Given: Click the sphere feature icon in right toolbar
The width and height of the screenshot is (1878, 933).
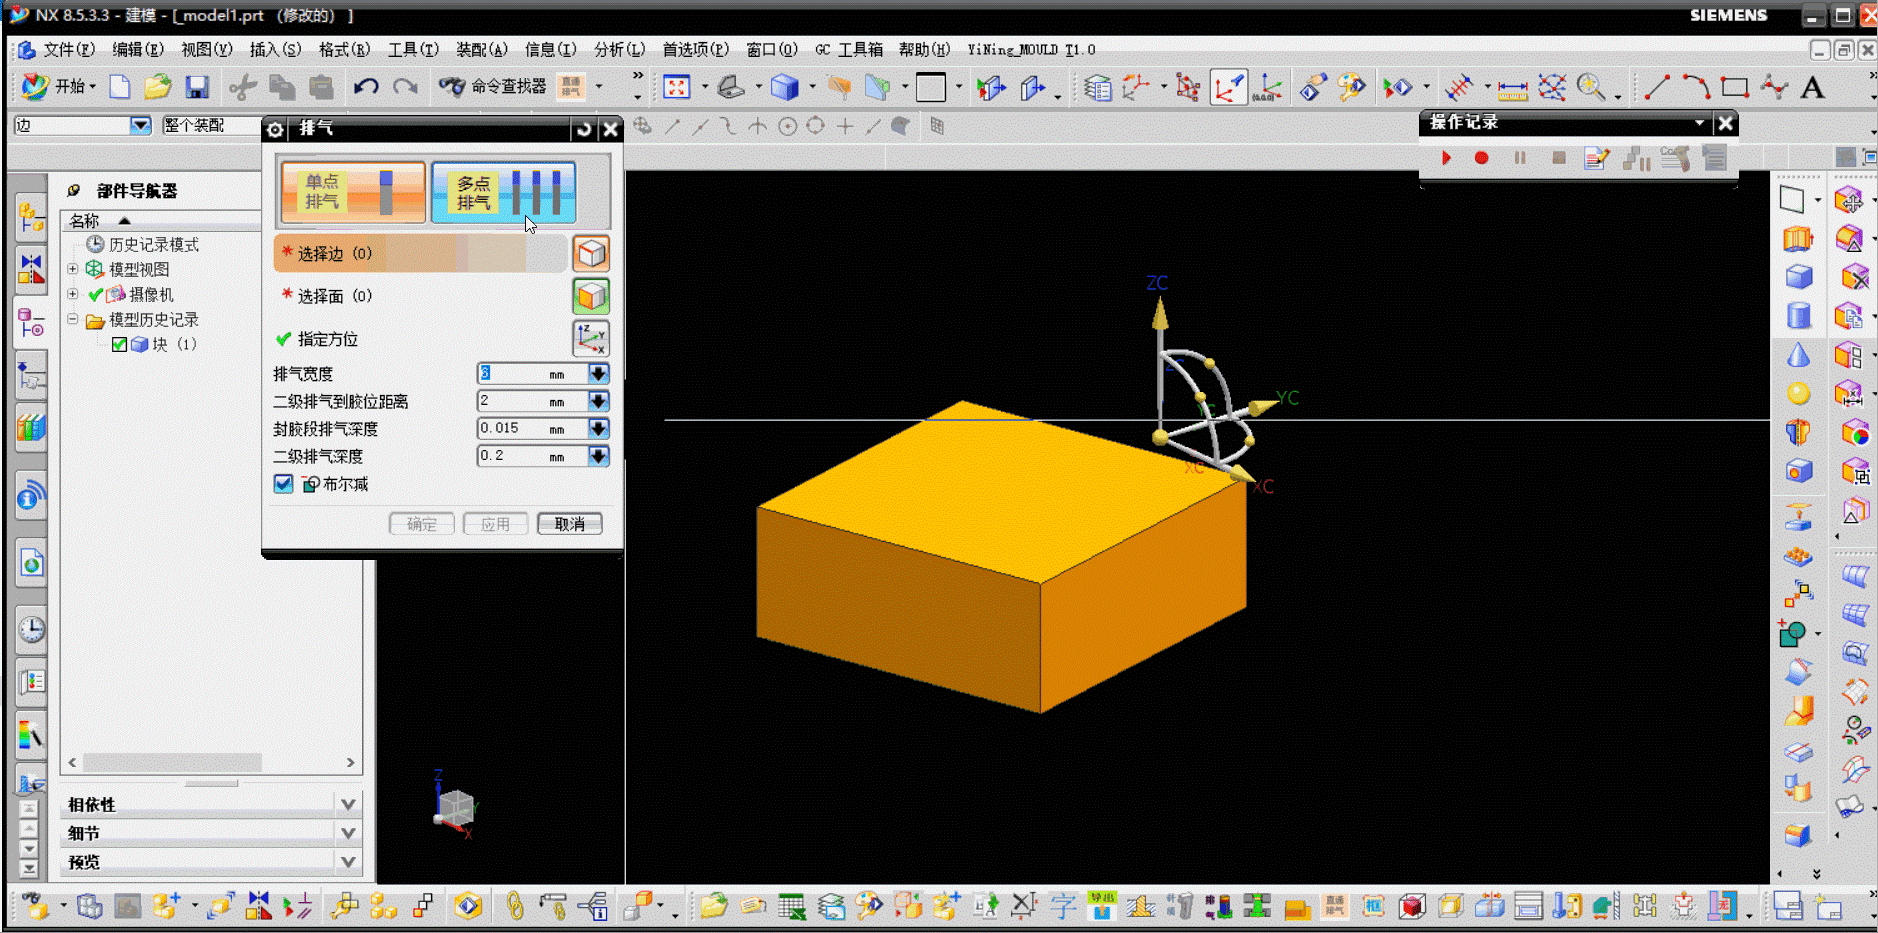Looking at the screenshot, I should [x=1799, y=394].
